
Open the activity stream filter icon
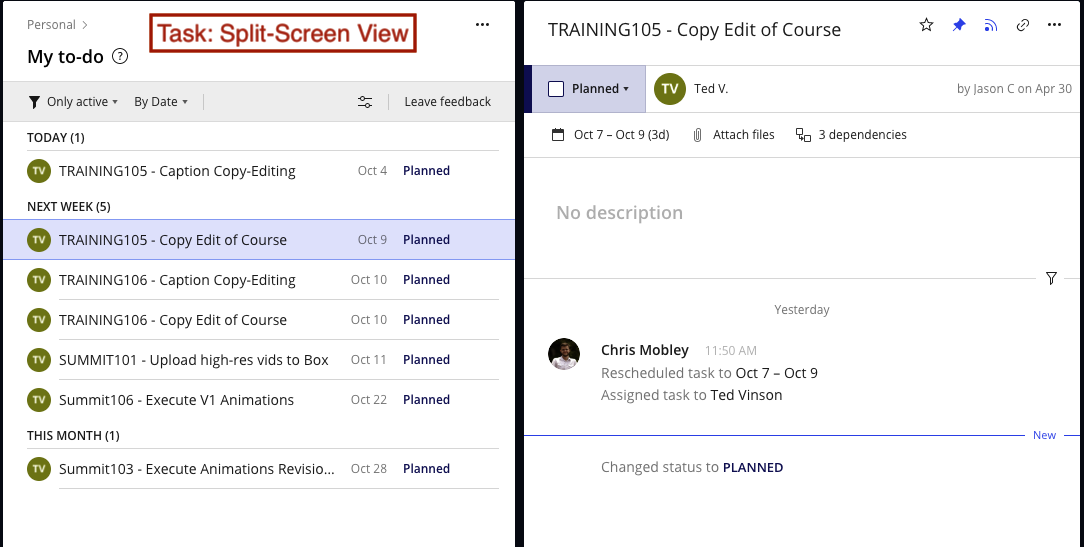point(1052,279)
